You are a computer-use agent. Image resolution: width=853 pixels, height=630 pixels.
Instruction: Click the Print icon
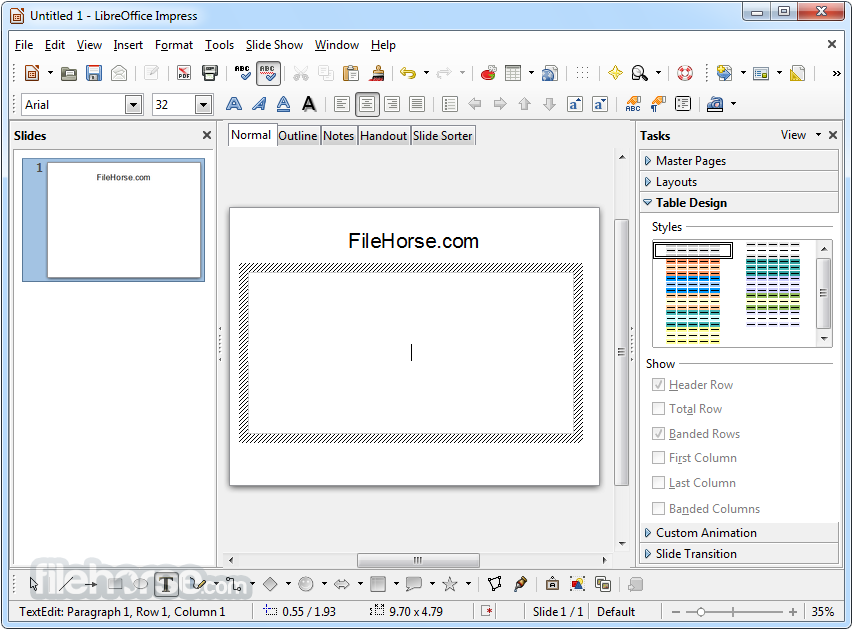click(x=209, y=73)
